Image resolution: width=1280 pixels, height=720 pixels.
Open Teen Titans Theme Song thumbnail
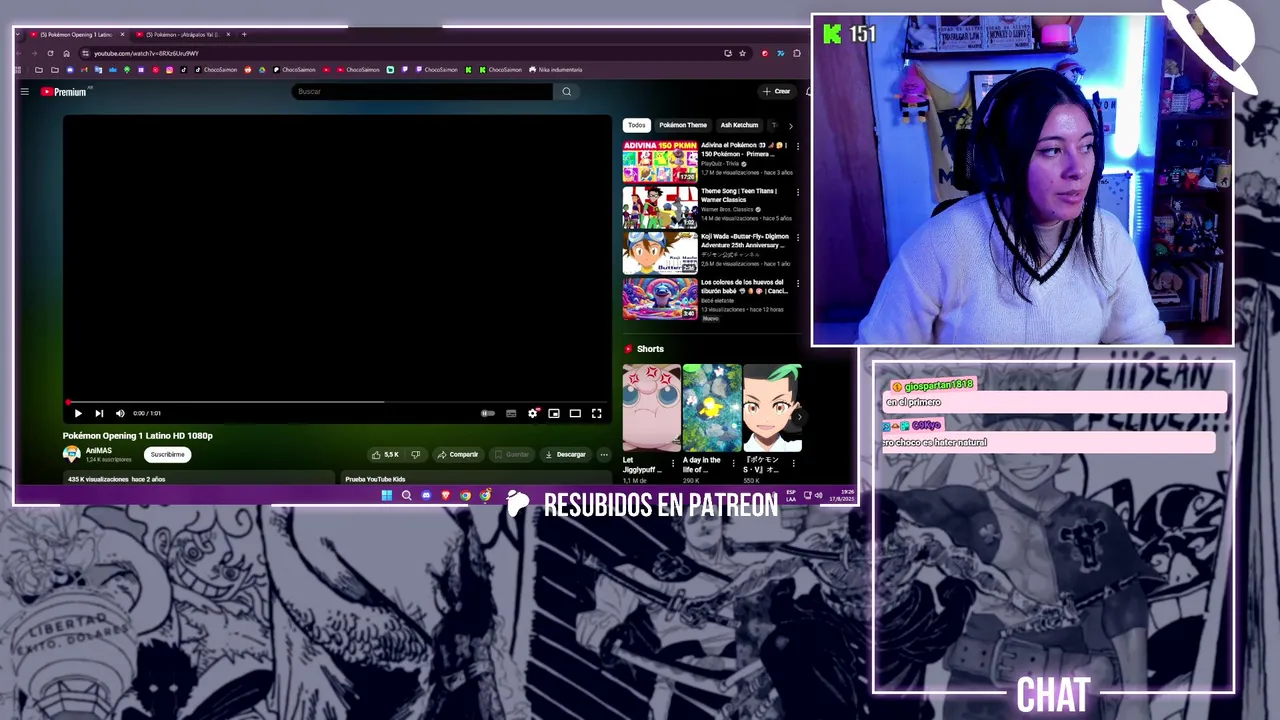point(660,207)
